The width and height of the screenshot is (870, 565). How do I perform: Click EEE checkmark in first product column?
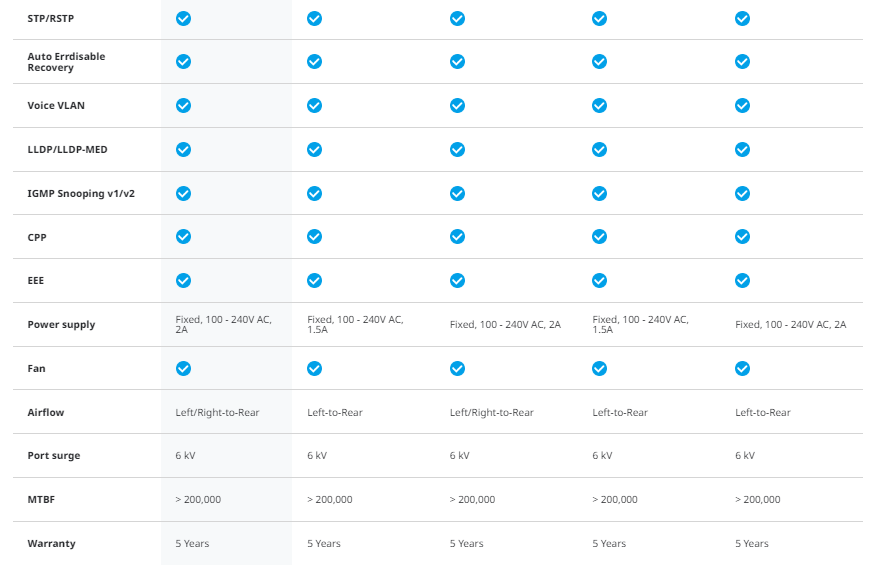pyautogui.click(x=183, y=280)
